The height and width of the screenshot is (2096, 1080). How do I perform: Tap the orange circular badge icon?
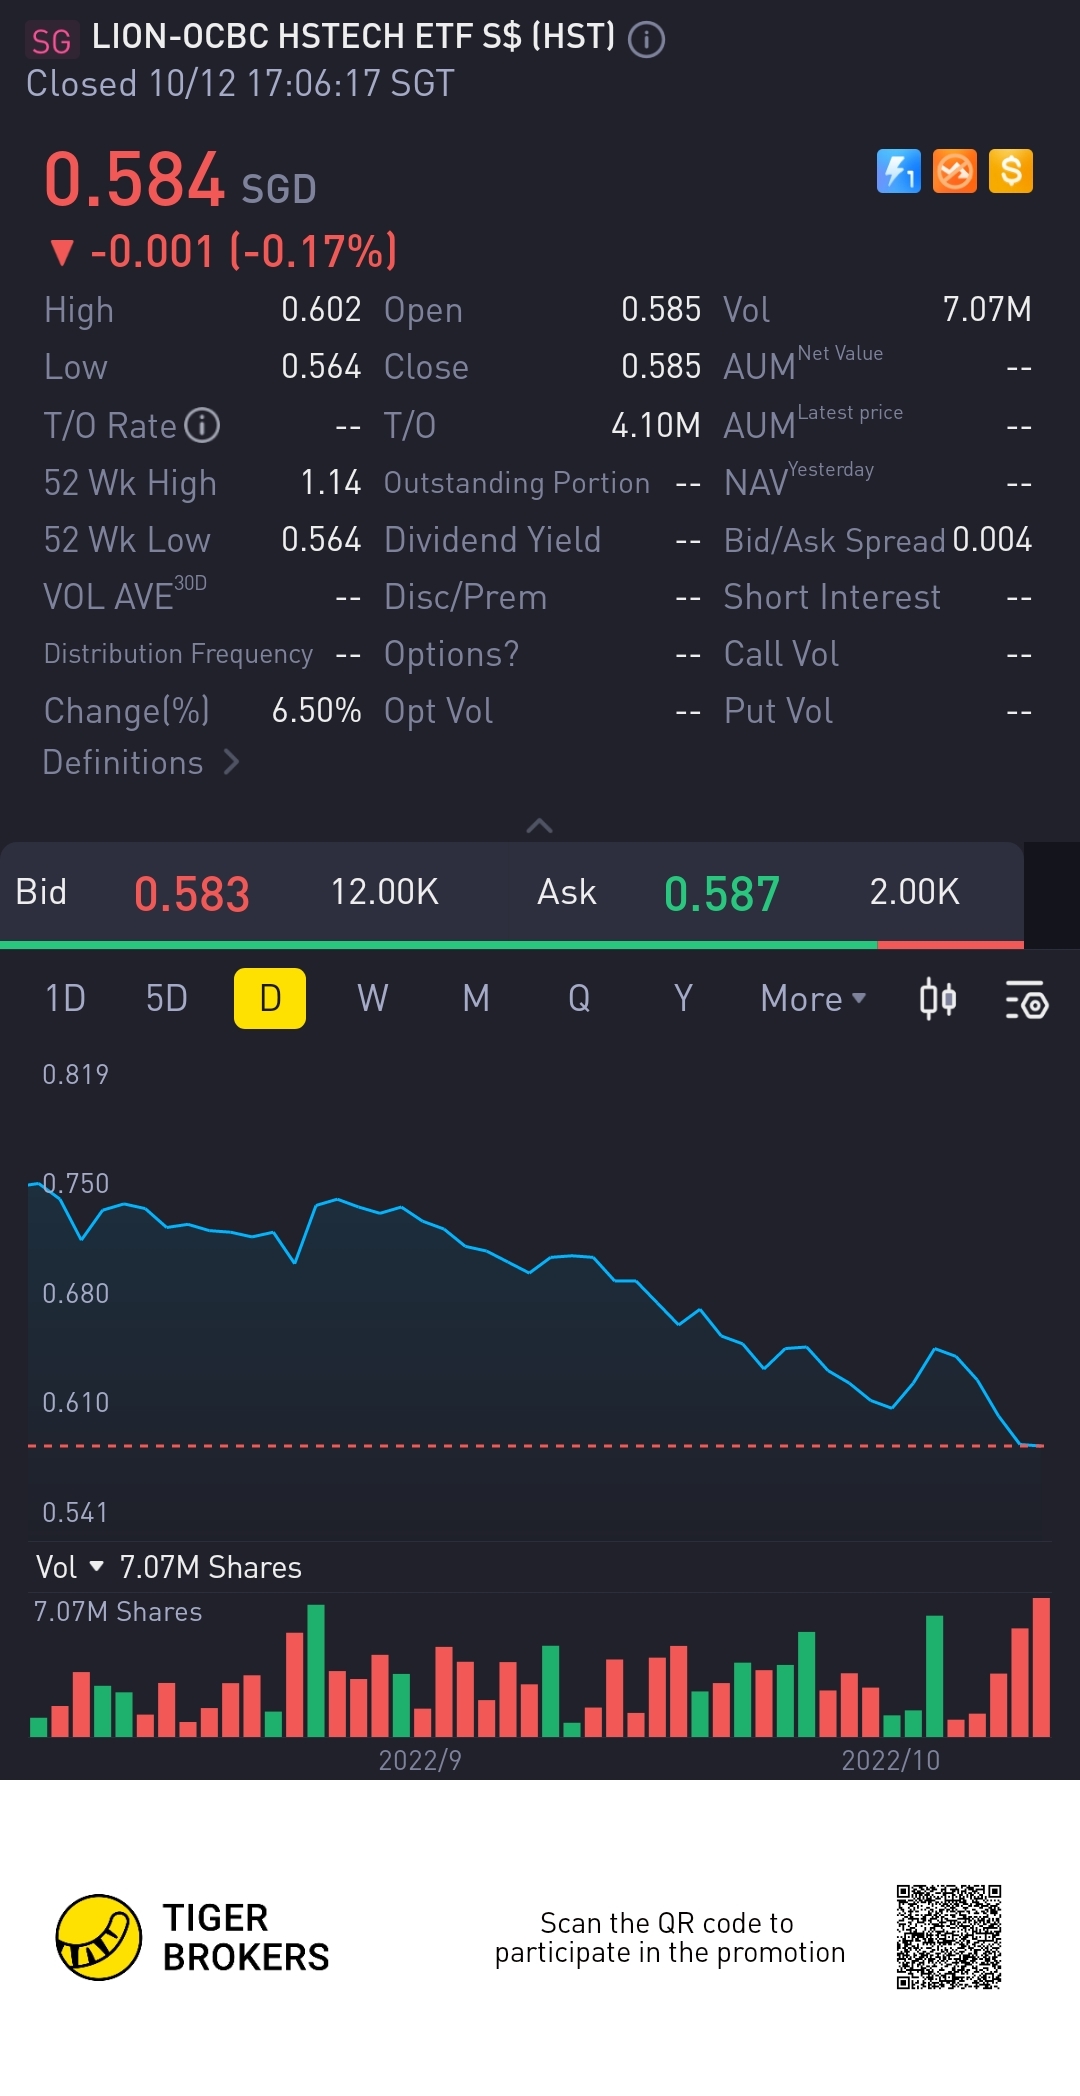954,171
